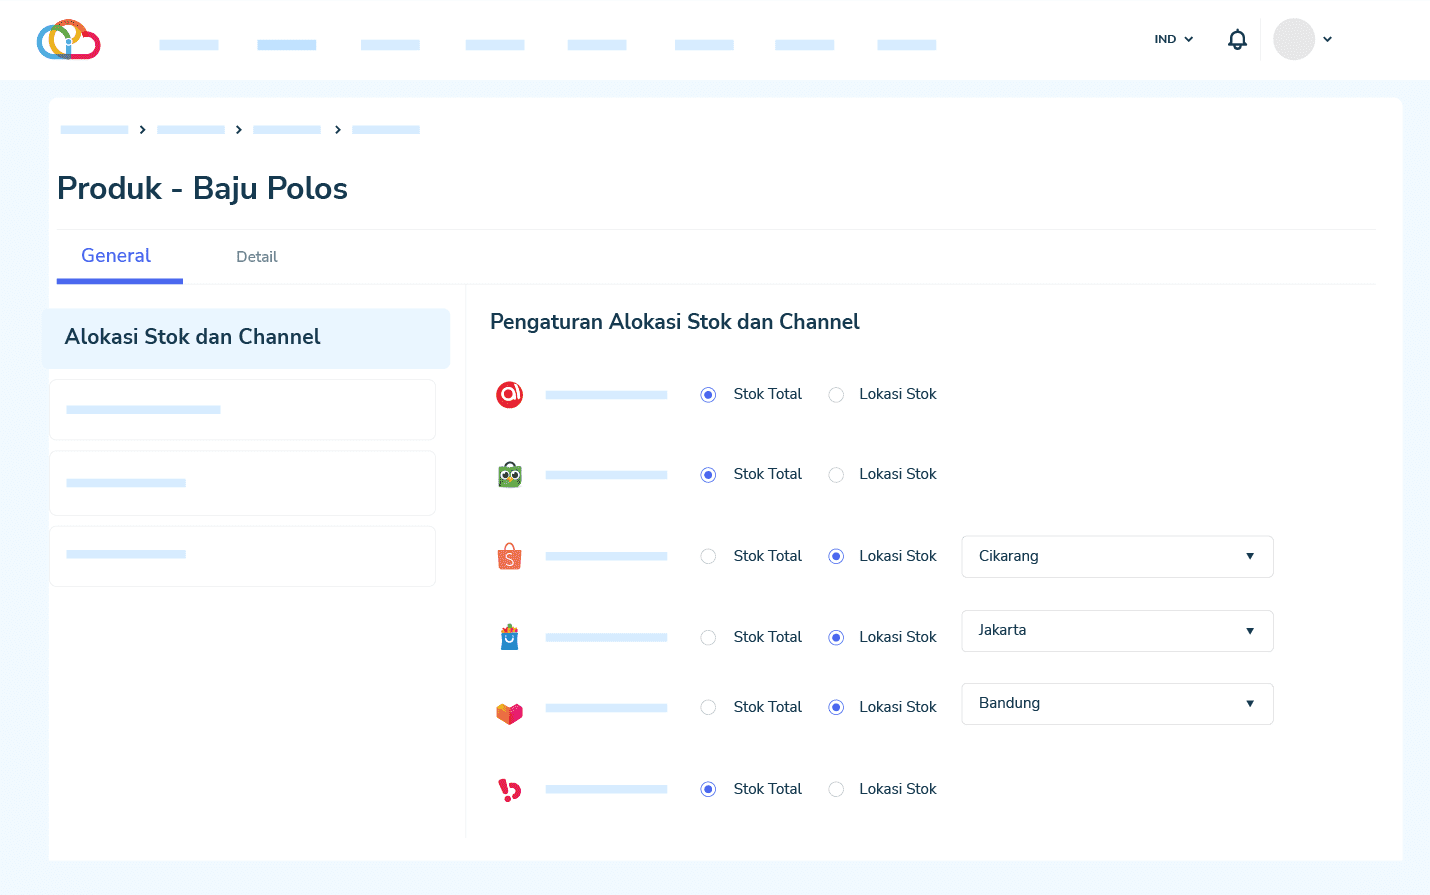Click the Lazada heart box icon
This screenshot has height=895, width=1430.
(x=509, y=713)
